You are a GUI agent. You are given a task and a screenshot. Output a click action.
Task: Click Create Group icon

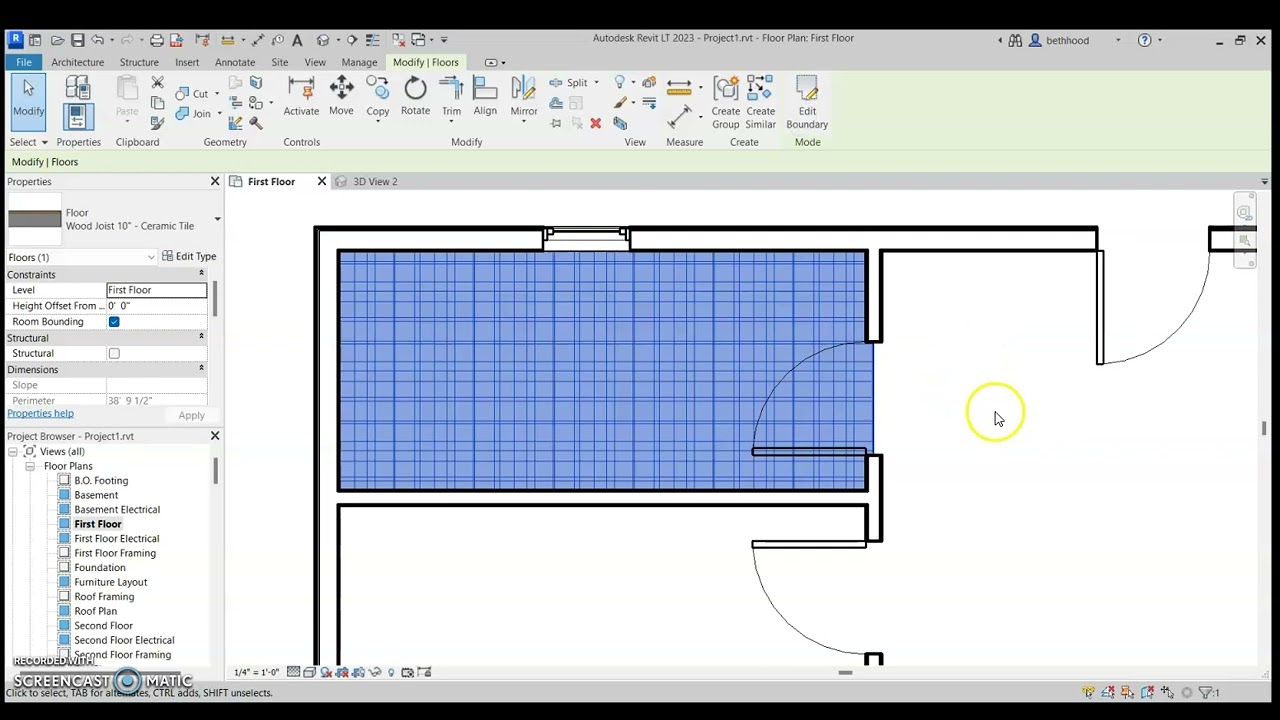[x=726, y=89]
